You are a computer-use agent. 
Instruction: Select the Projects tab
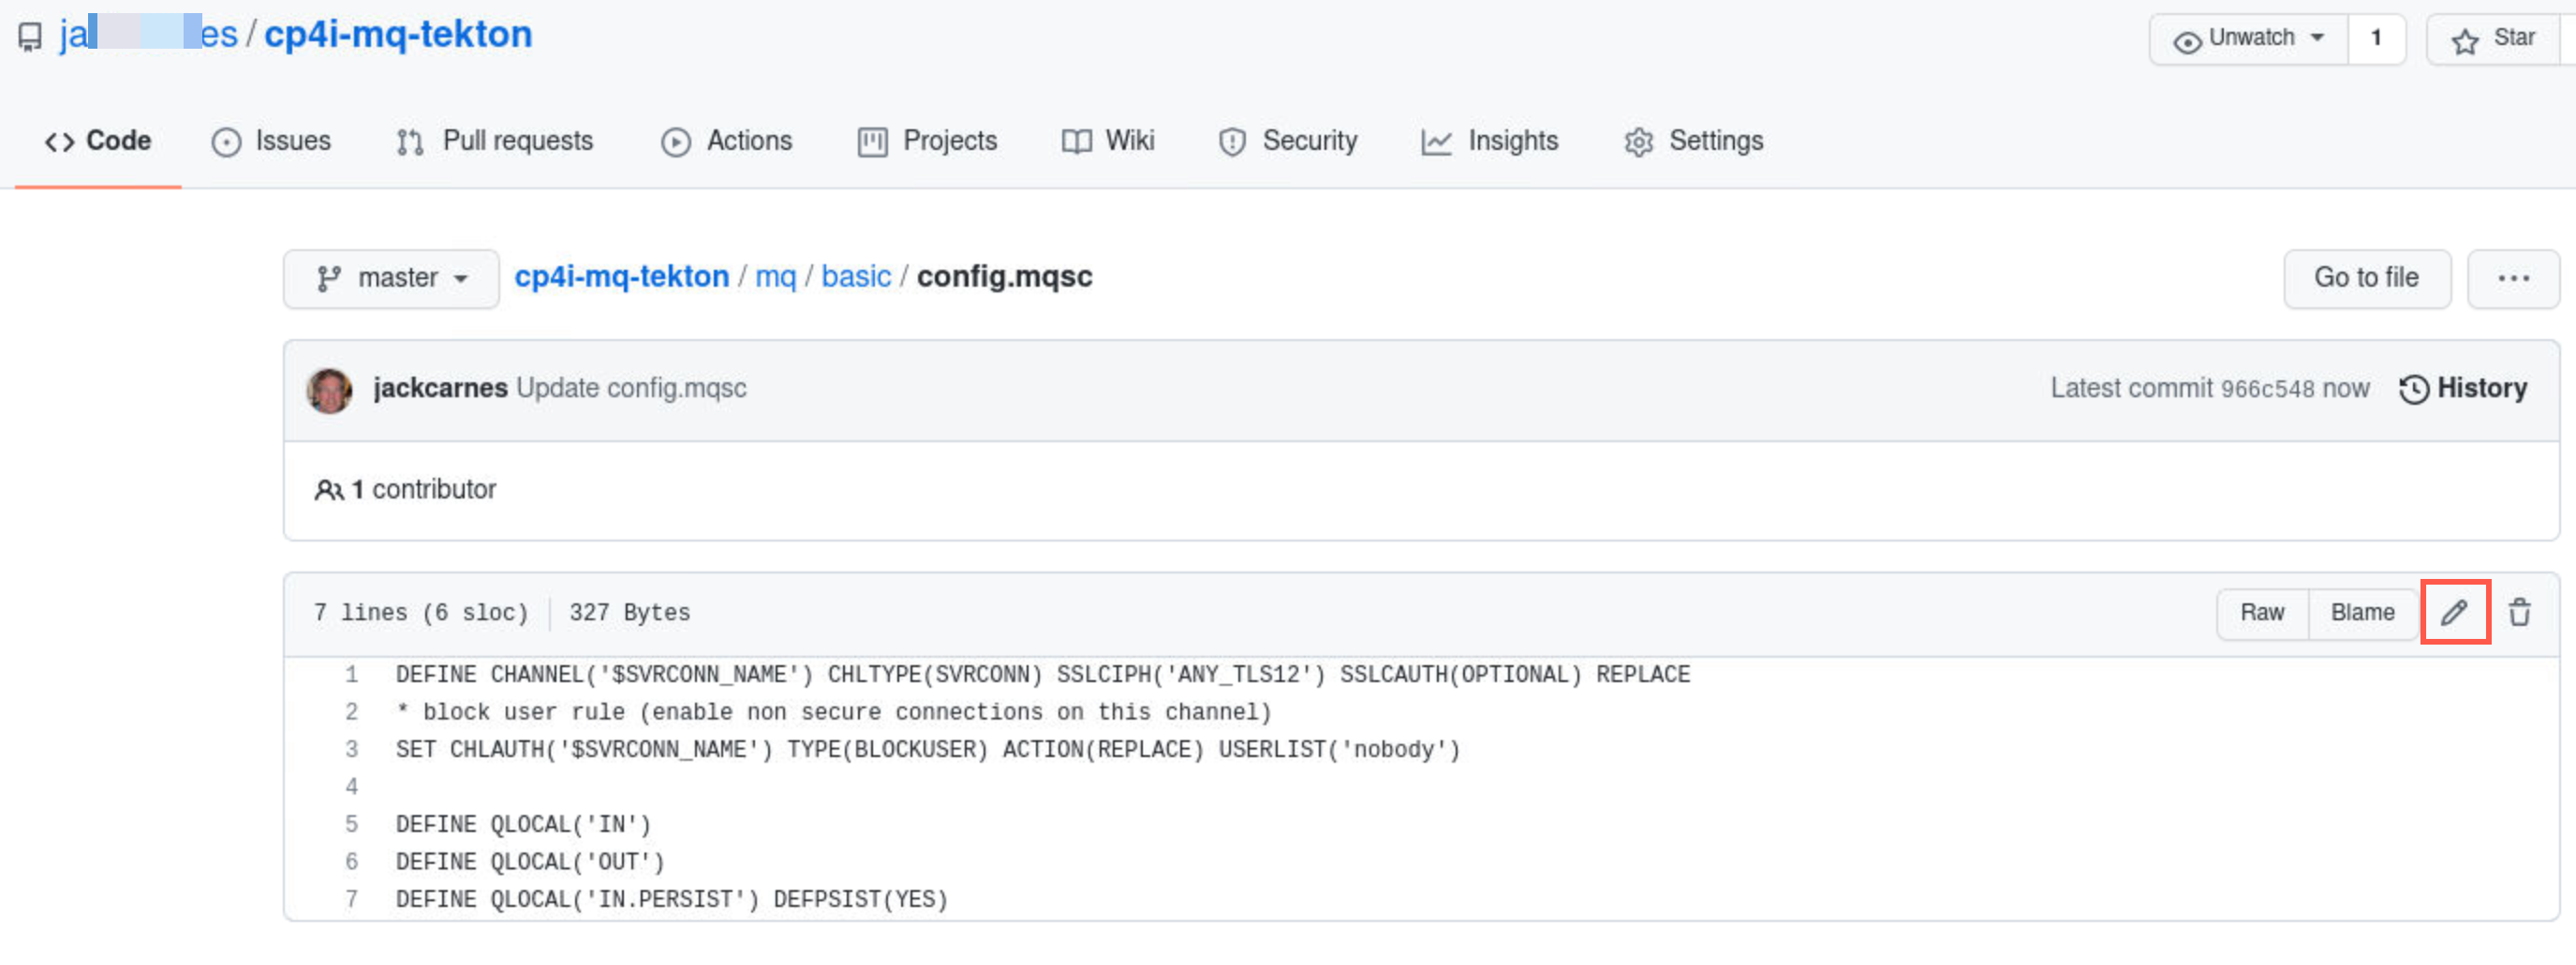(x=928, y=141)
